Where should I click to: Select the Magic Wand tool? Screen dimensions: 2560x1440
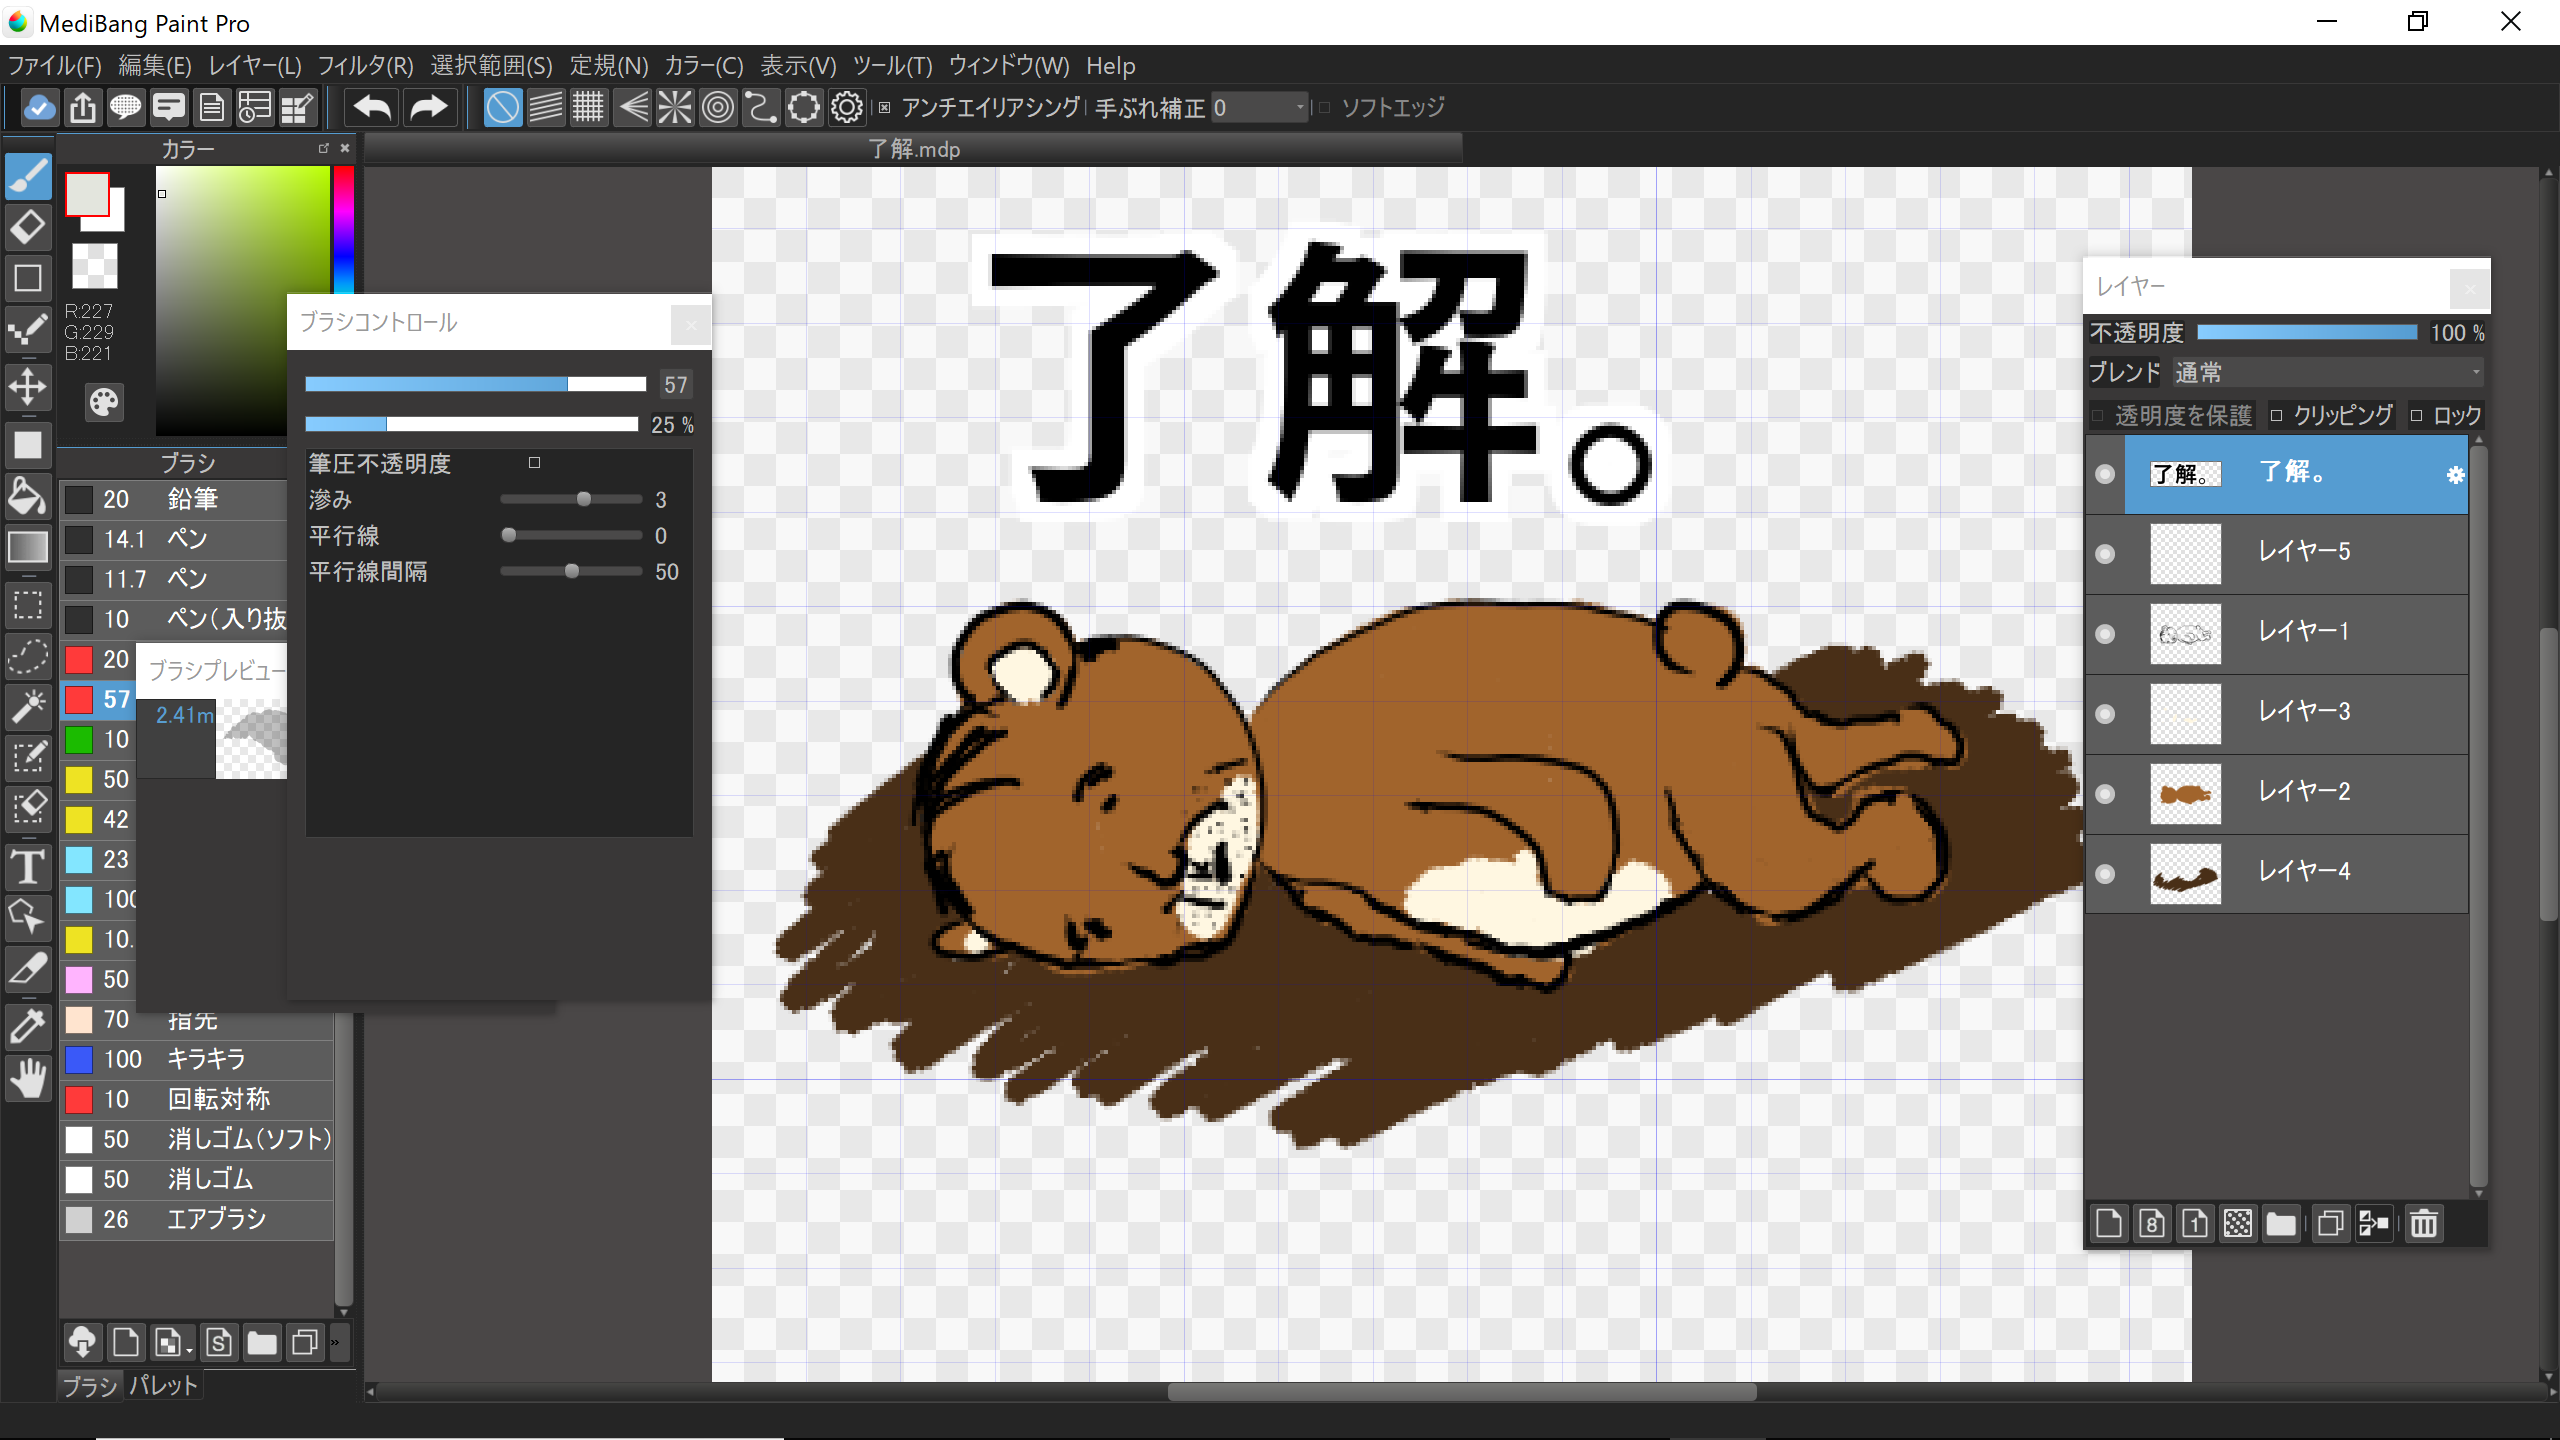pos(28,707)
